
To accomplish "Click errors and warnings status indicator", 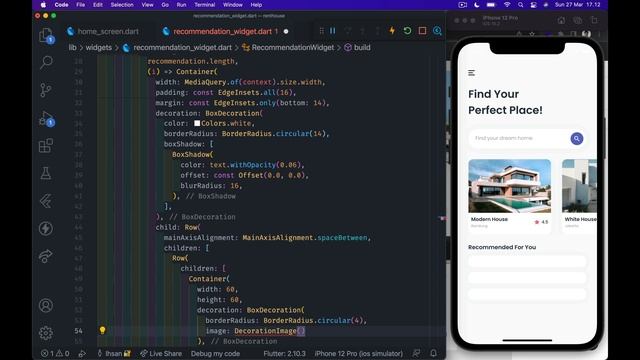I will pos(55,353).
